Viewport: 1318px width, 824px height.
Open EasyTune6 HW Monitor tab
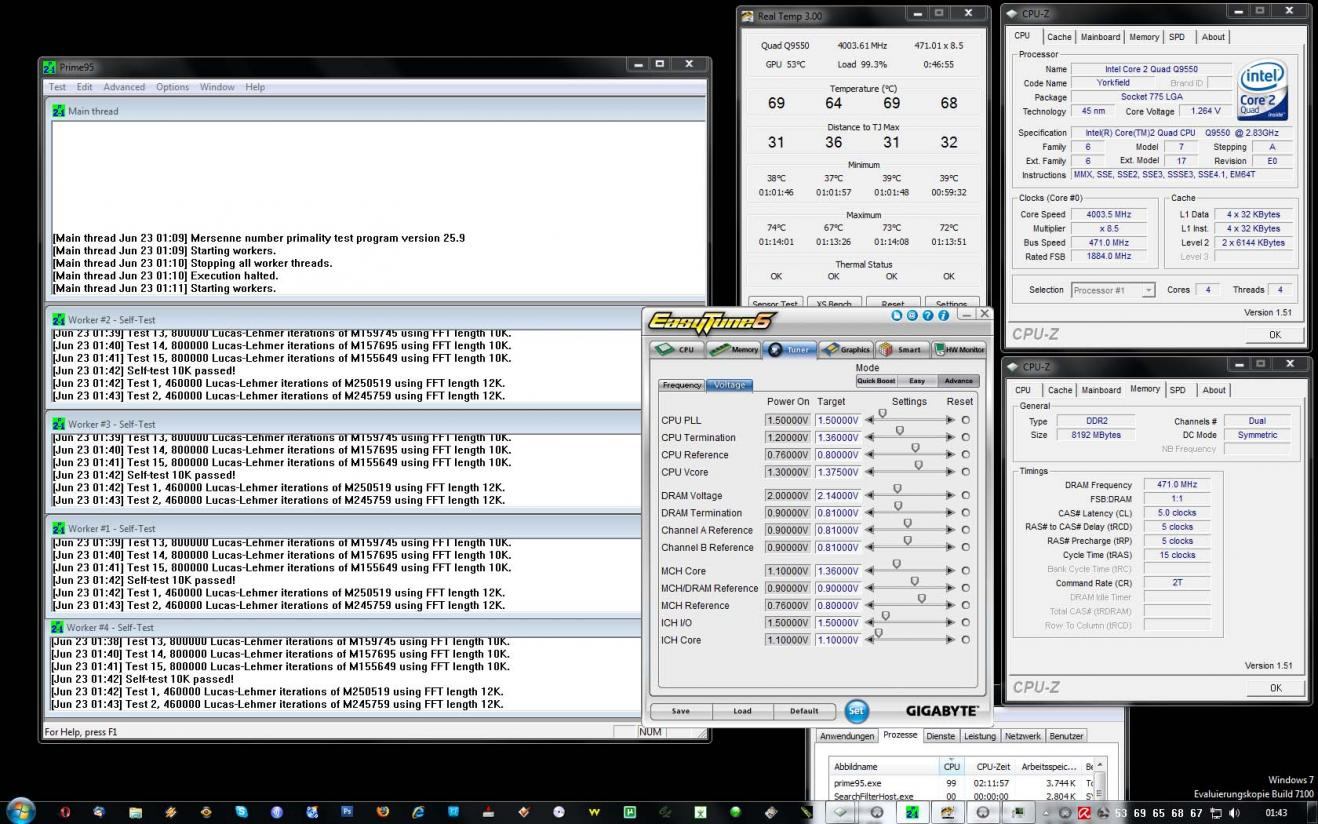tap(959, 350)
